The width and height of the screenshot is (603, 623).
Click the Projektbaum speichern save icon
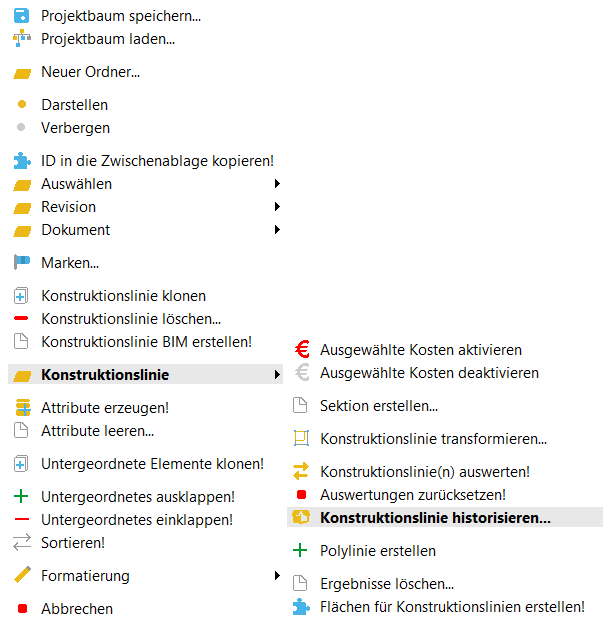[x=21, y=16]
